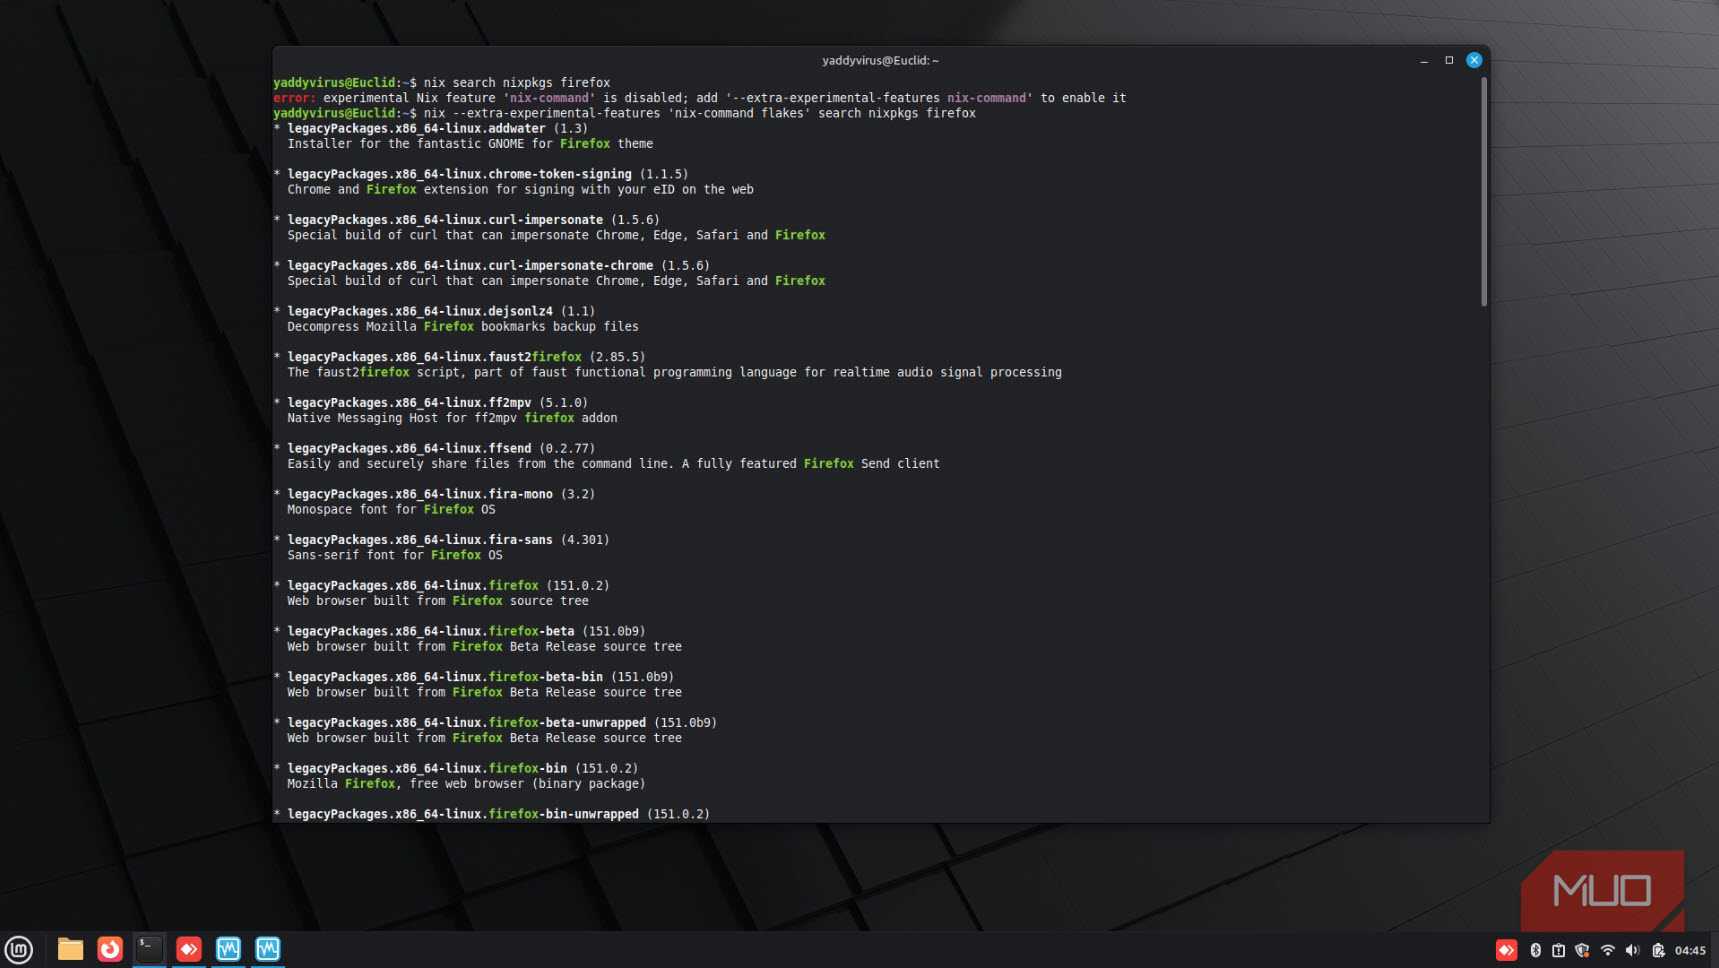The width and height of the screenshot is (1719, 968).
Task: Click 'The faust2firefox script' description line
Action: (674, 373)
